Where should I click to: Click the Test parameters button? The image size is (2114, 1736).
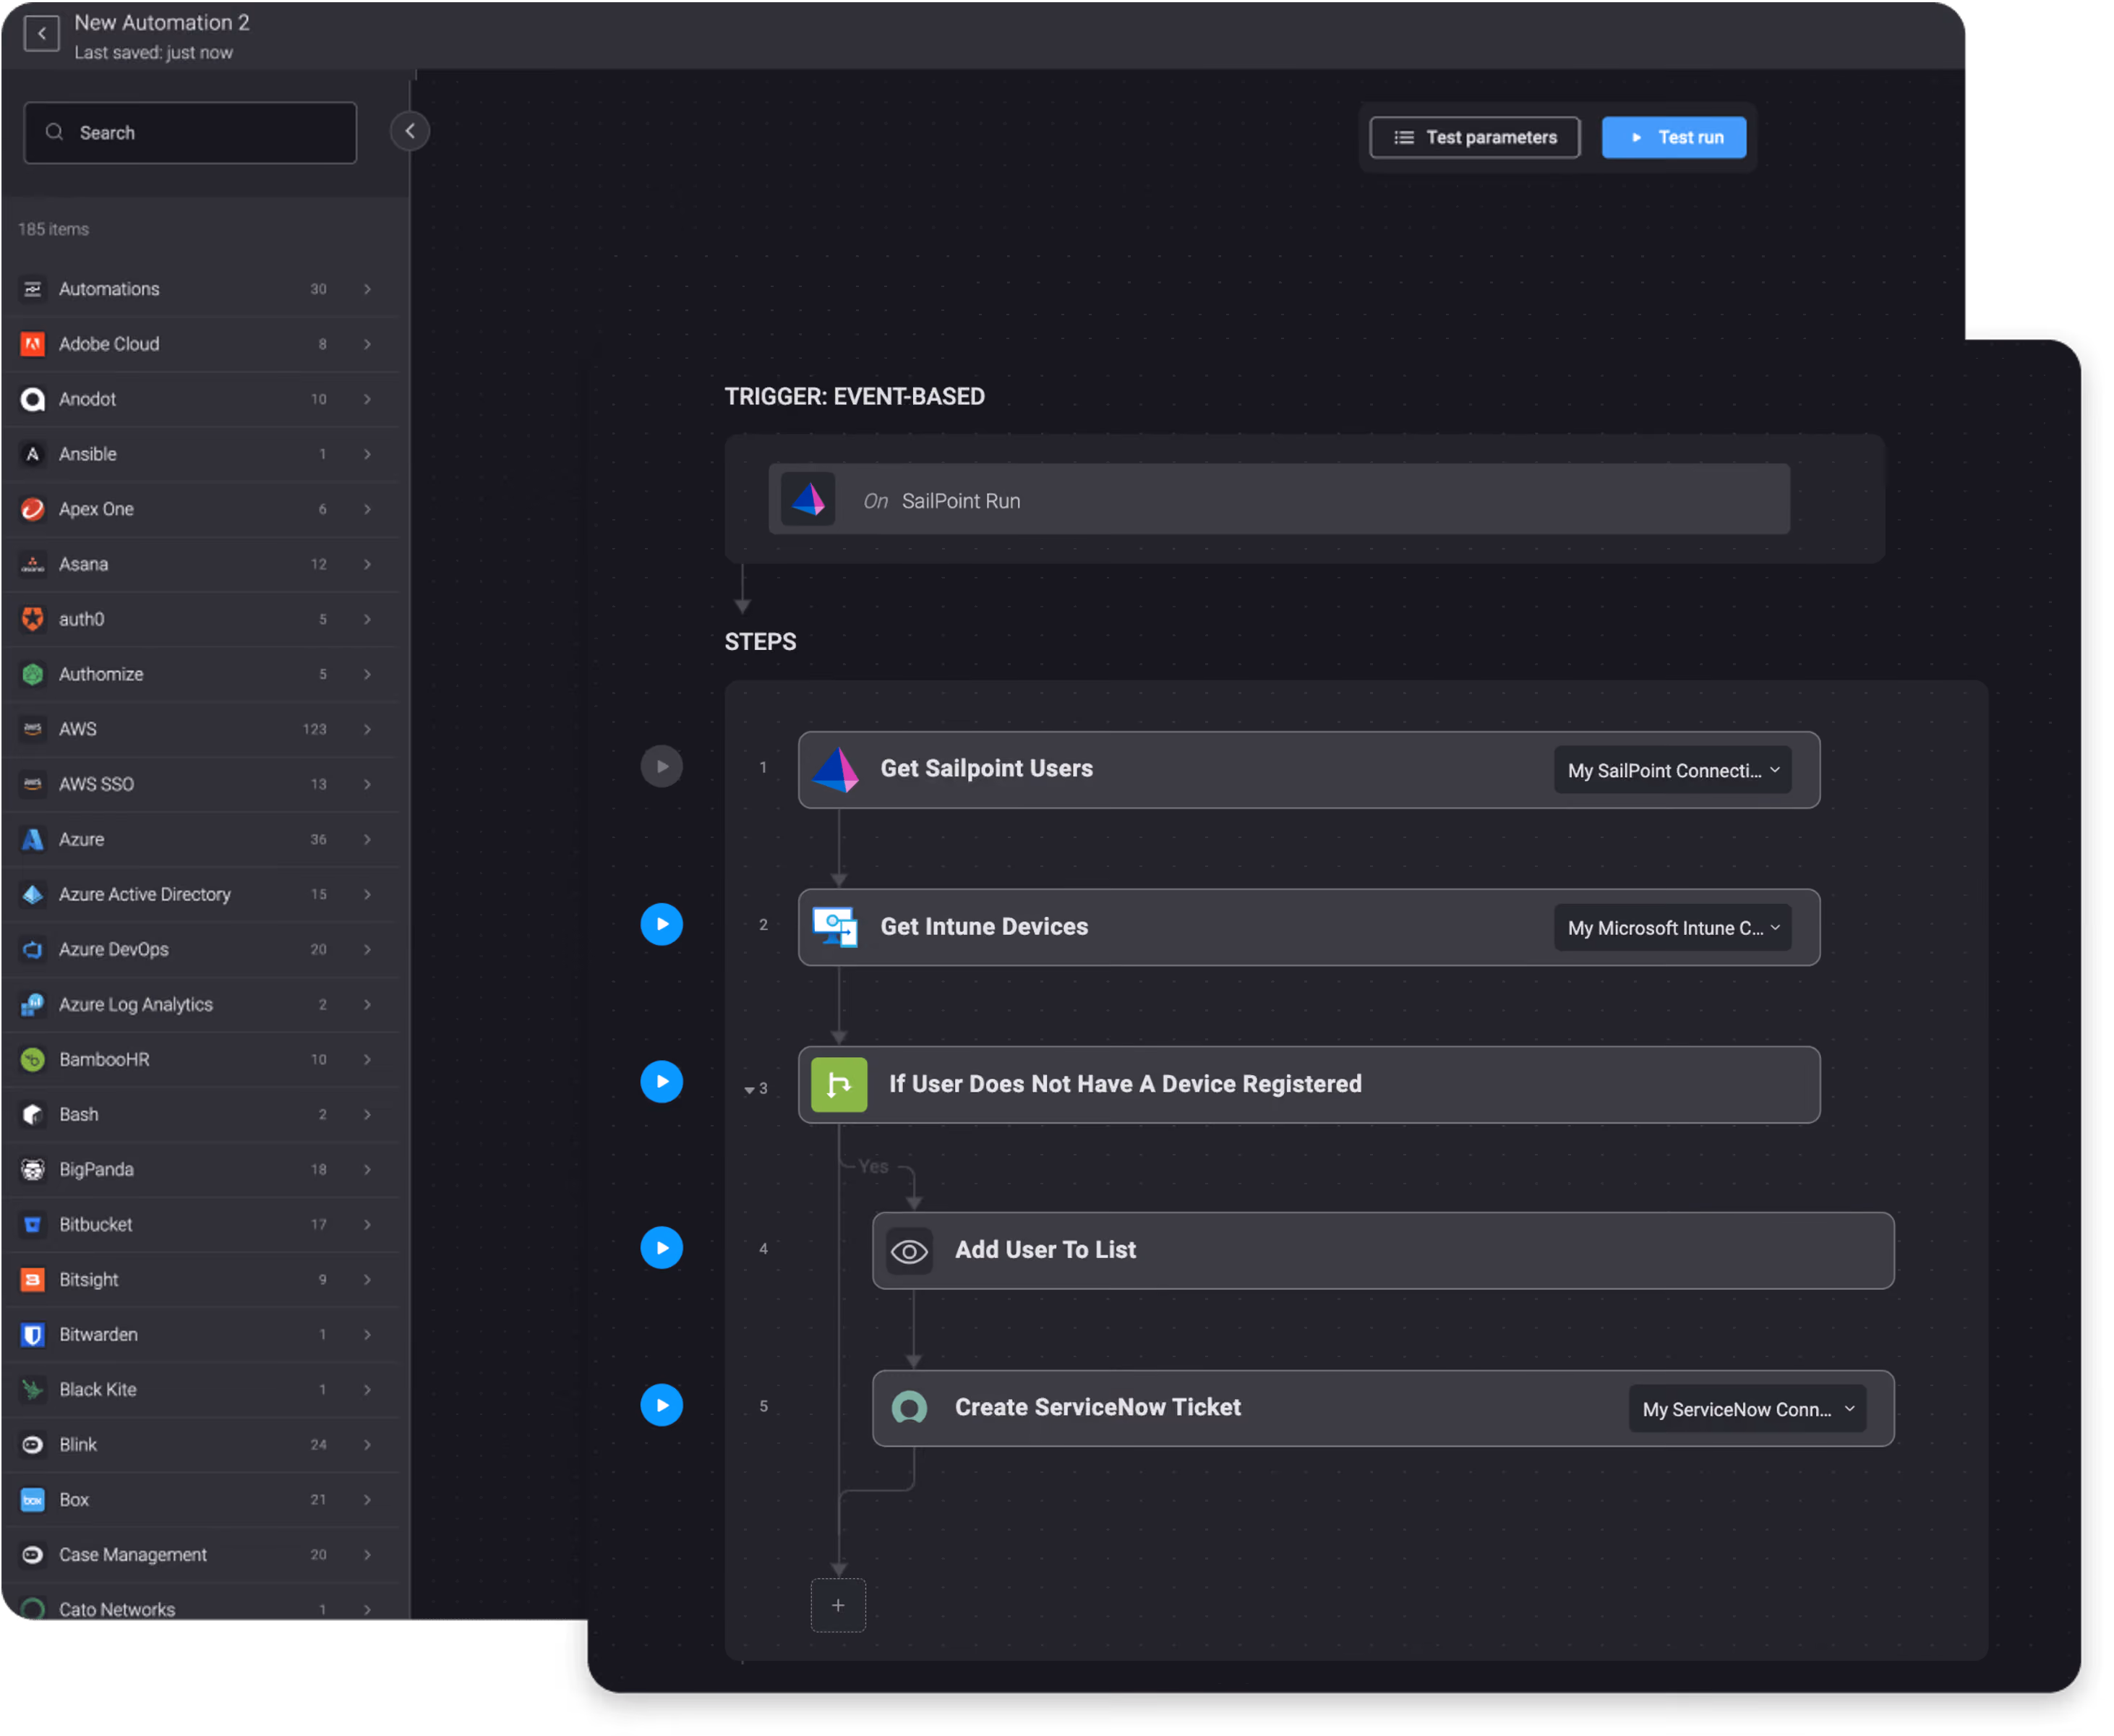click(1475, 137)
